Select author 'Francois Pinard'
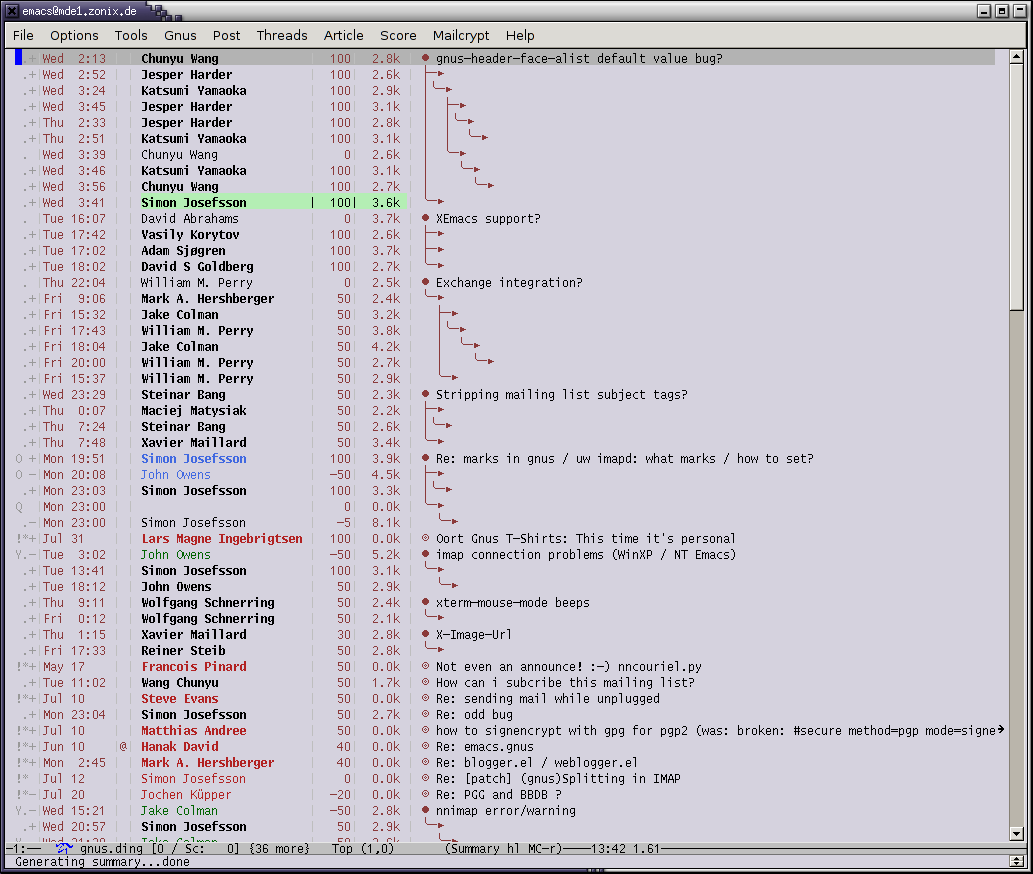1033x874 pixels. [x=194, y=666]
